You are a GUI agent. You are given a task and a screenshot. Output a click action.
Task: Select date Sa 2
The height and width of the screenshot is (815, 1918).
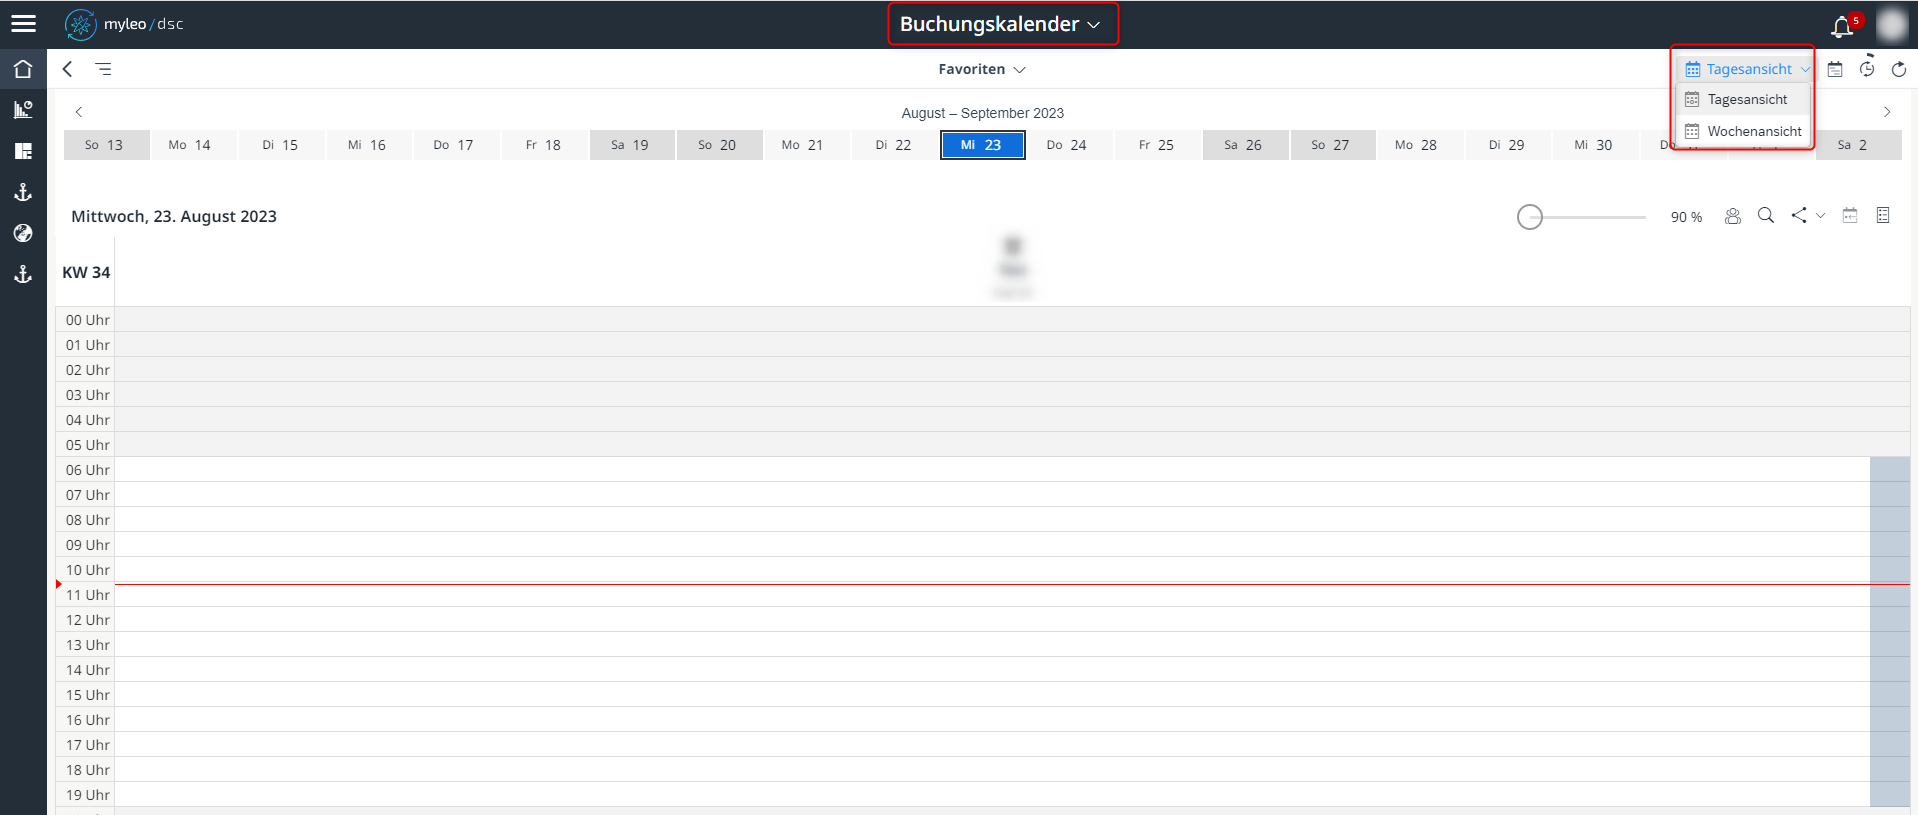pyautogui.click(x=1859, y=145)
